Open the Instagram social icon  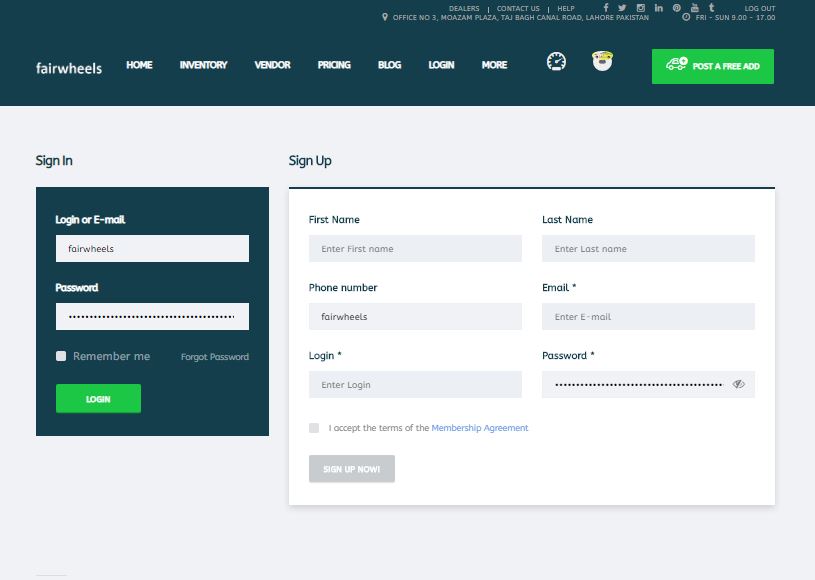pyautogui.click(x=641, y=8)
